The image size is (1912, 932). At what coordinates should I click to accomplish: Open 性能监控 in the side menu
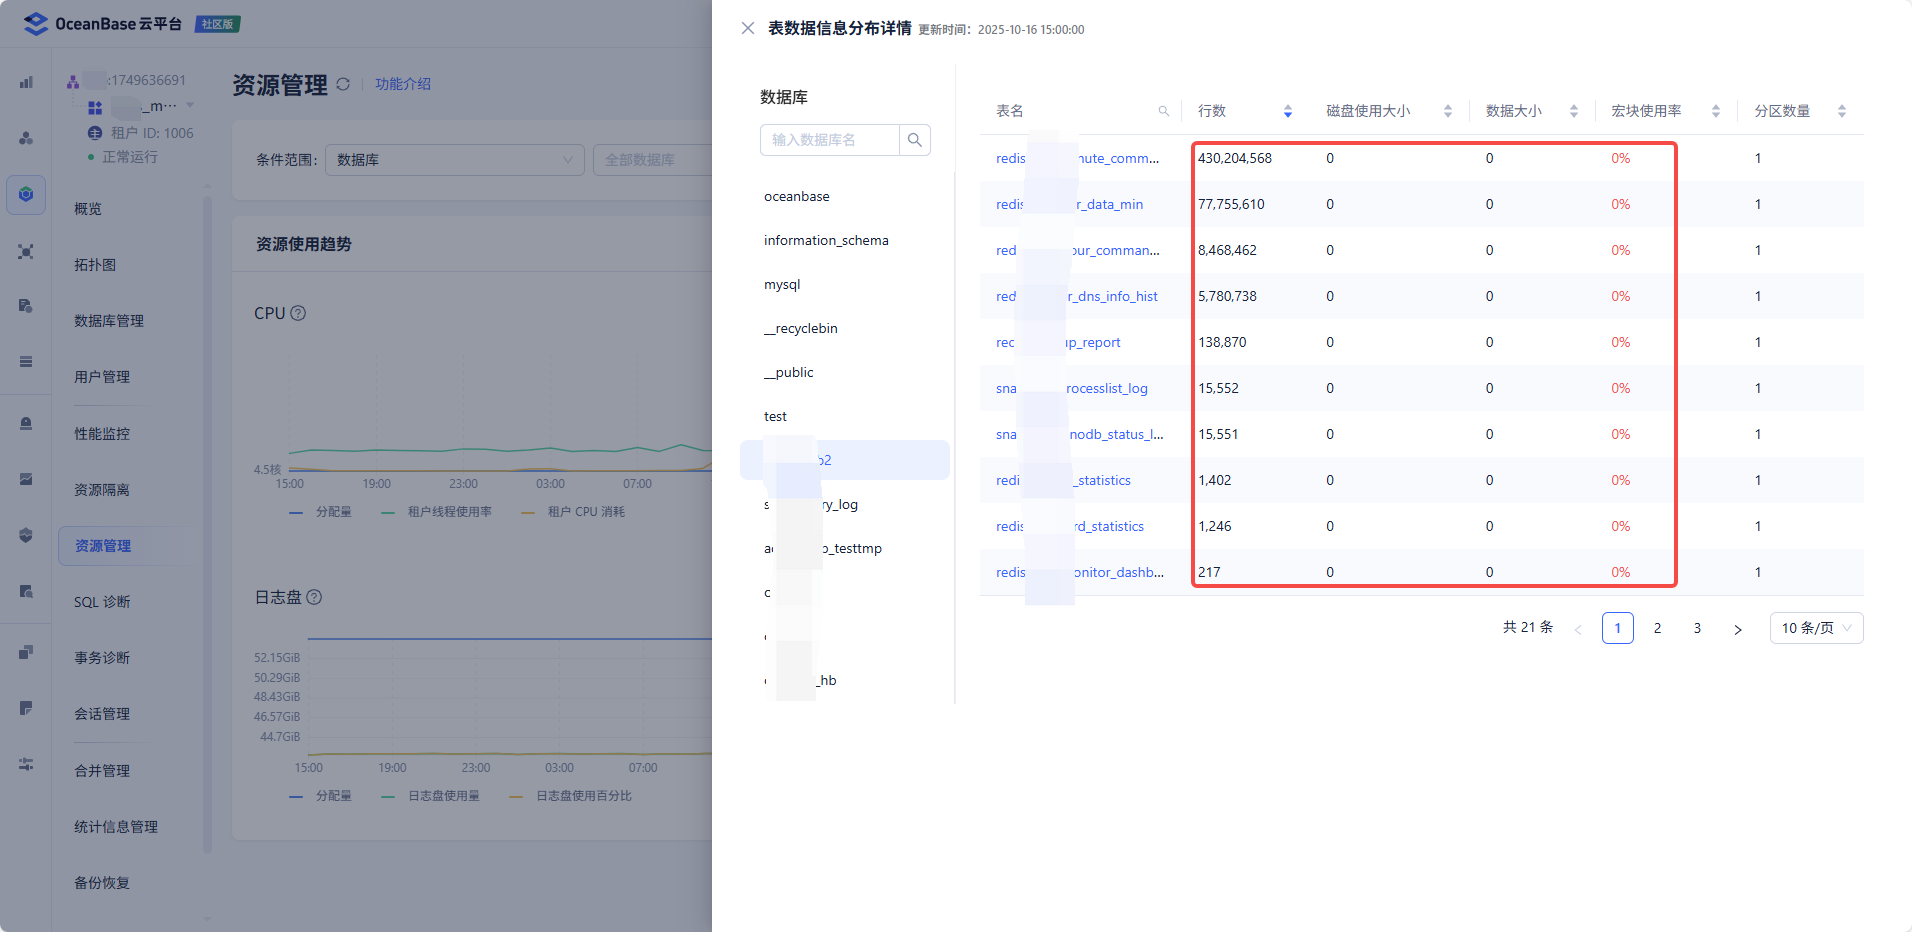pyautogui.click(x=102, y=434)
